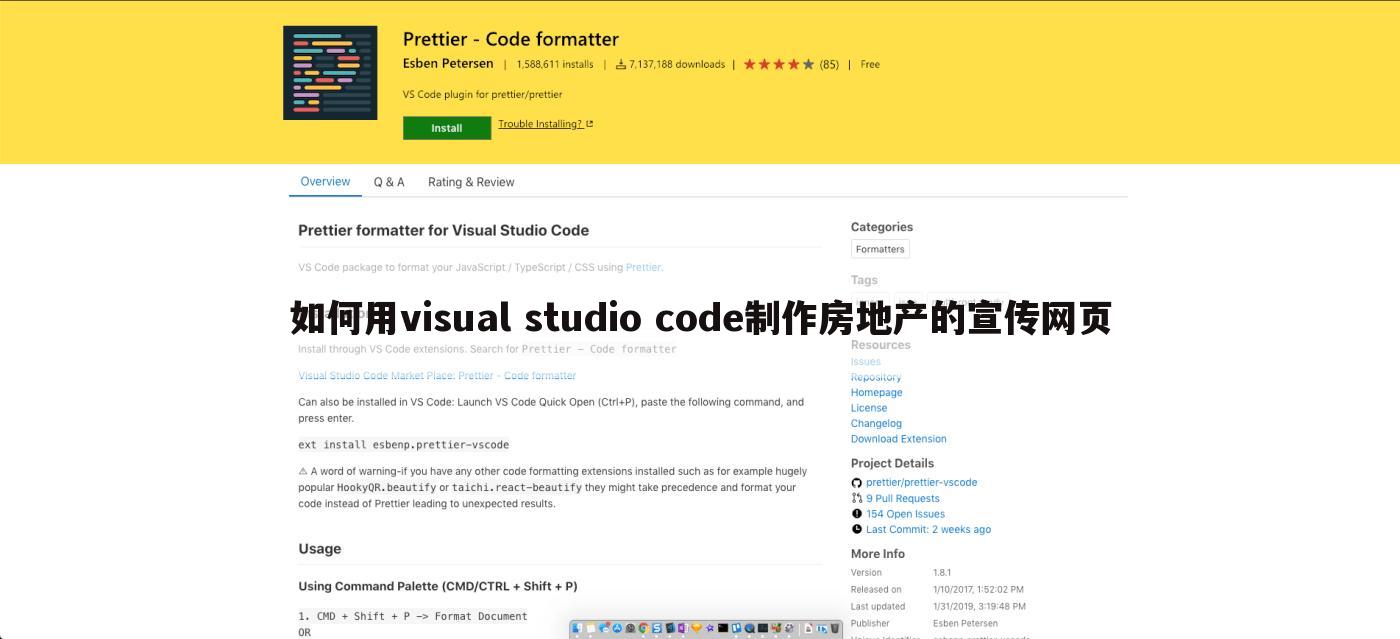Viewport: 1400px width, 639px height.
Task: Open Terminal from the Dock
Action: tap(723, 628)
